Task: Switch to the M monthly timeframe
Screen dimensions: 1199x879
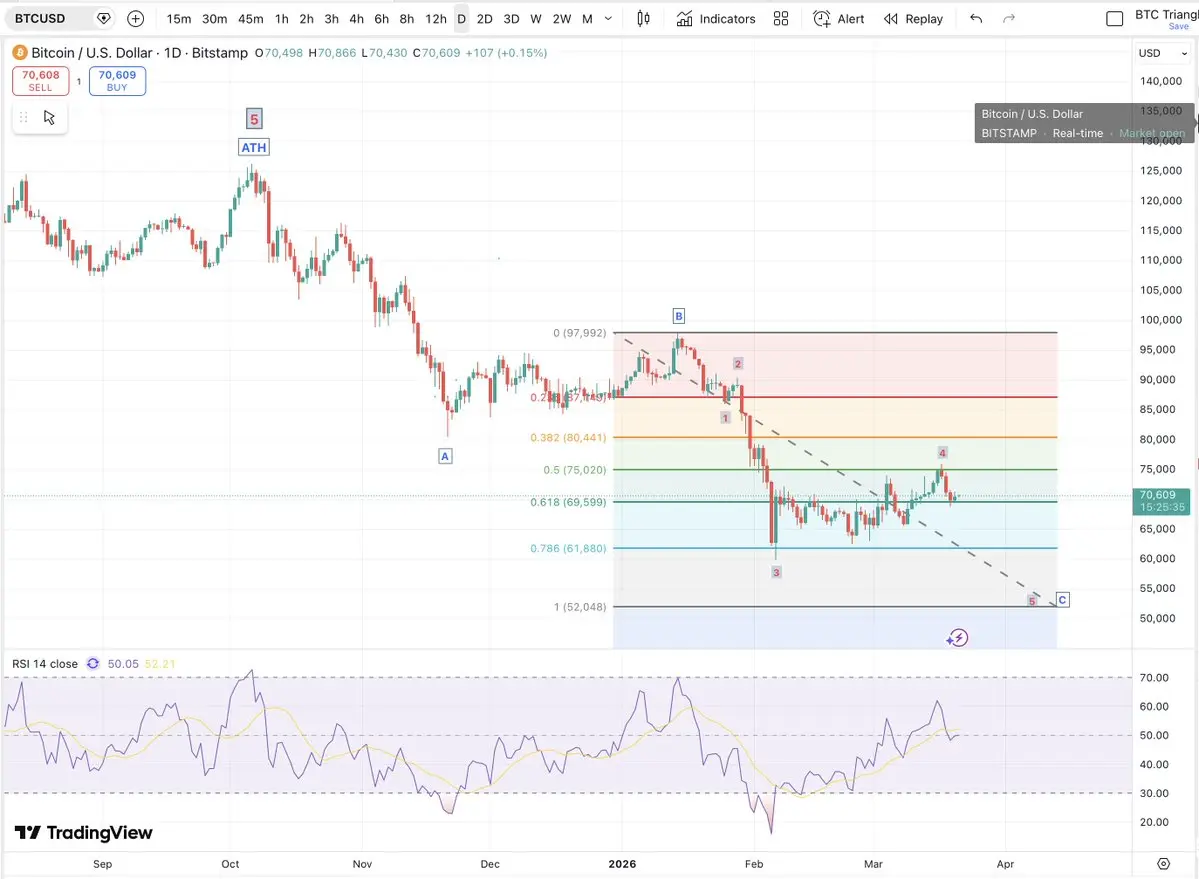Action: pyautogui.click(x=587, y=18)
